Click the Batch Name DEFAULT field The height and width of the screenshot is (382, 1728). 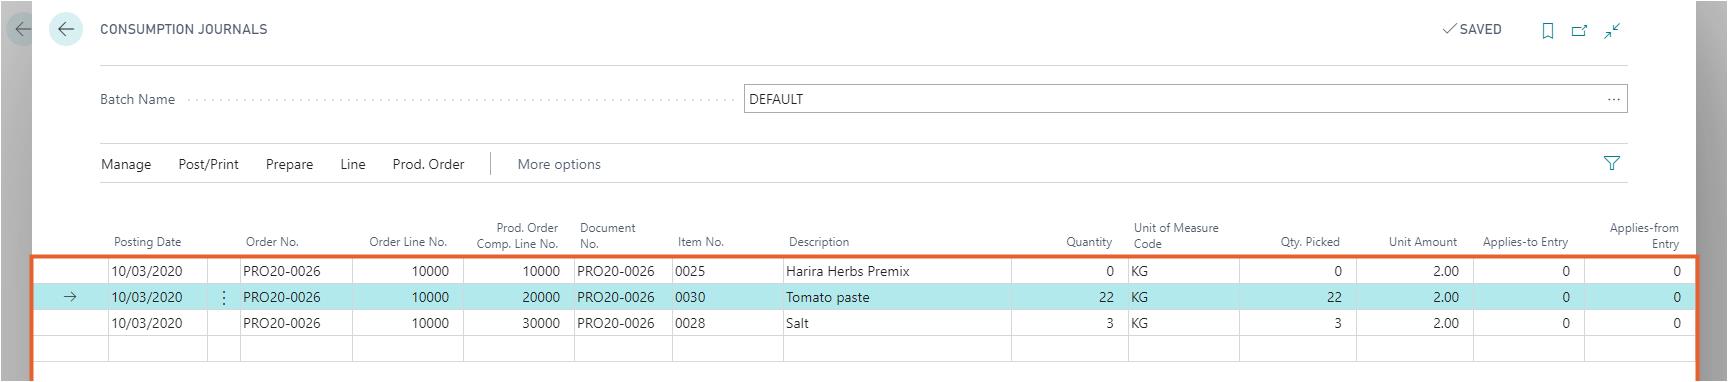tap(1185, 99)
